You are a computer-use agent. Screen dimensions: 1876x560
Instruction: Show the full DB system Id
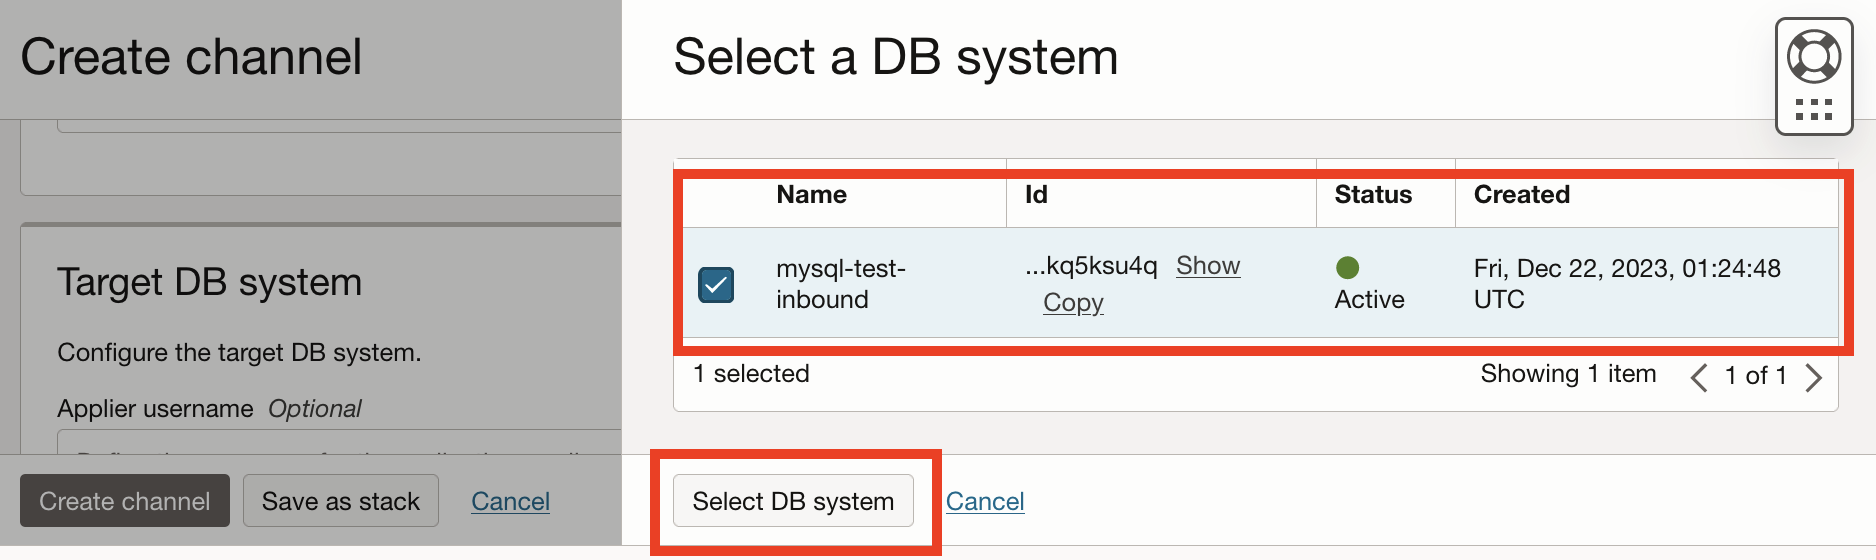pyautogui.click(x=1207, y=265)
